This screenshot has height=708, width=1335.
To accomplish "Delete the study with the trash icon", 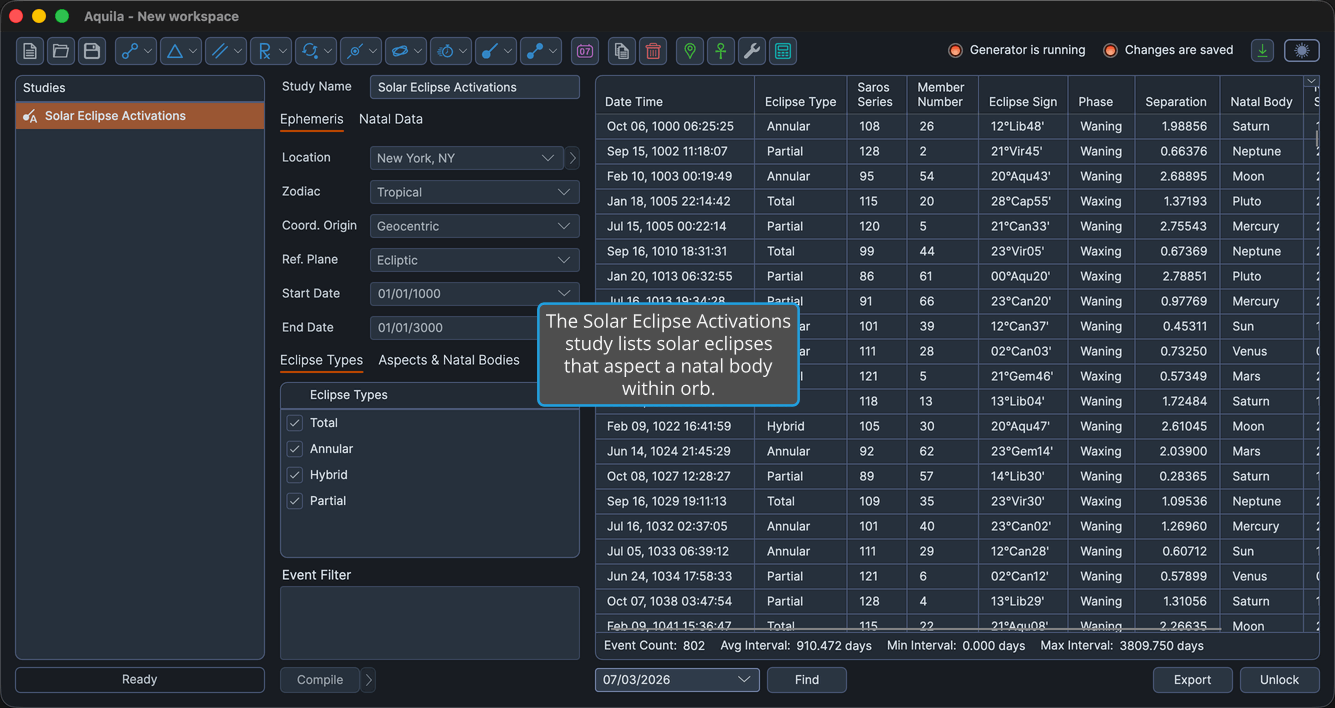I will (653, 51).
